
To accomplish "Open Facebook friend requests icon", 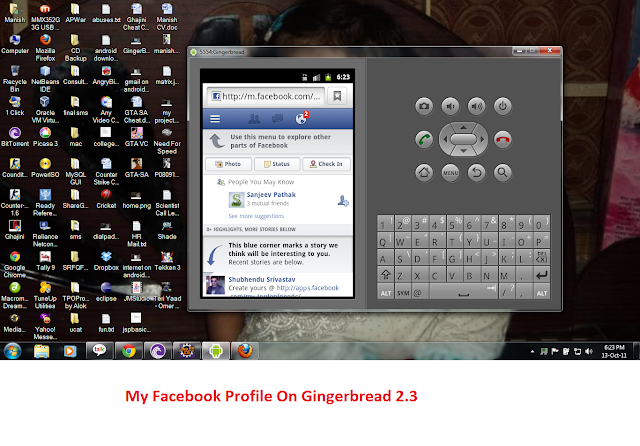I will click(254, 119).
